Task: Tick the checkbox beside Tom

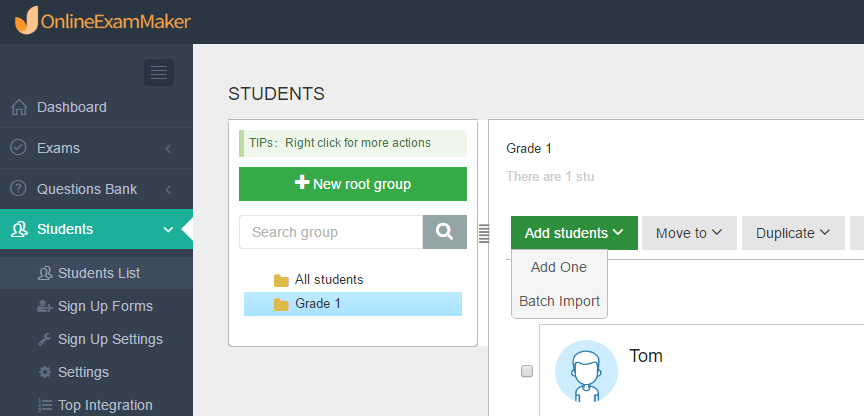Action: click(527, 371)
